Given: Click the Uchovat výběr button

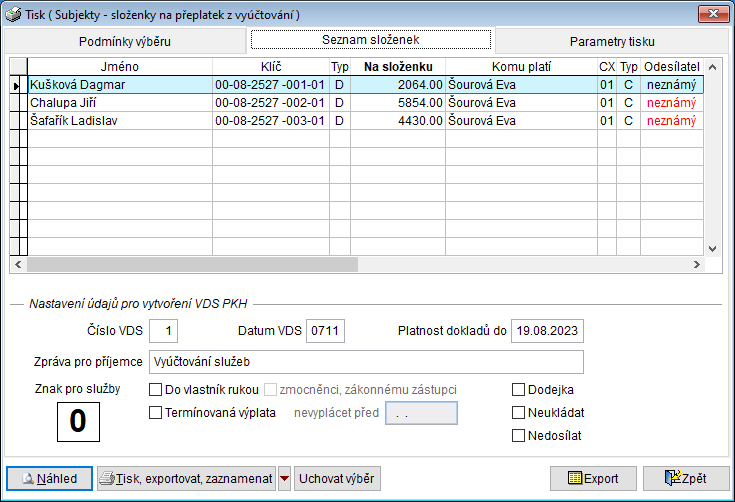Looking at the screenshot, I should pos(338,478).
